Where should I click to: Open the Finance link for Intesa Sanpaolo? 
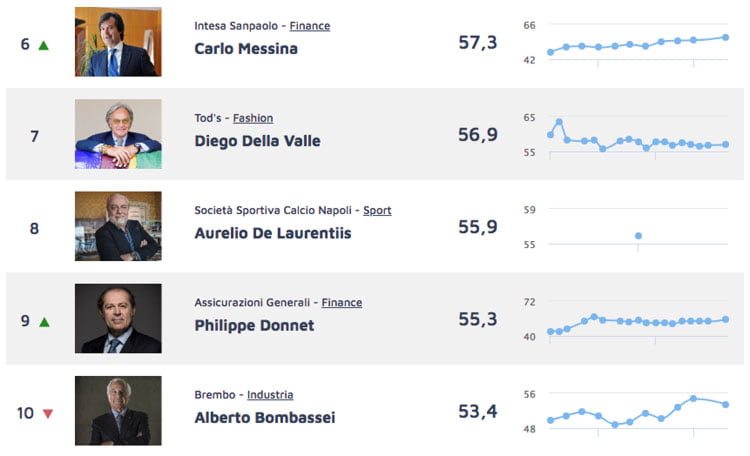click(309, 26)
